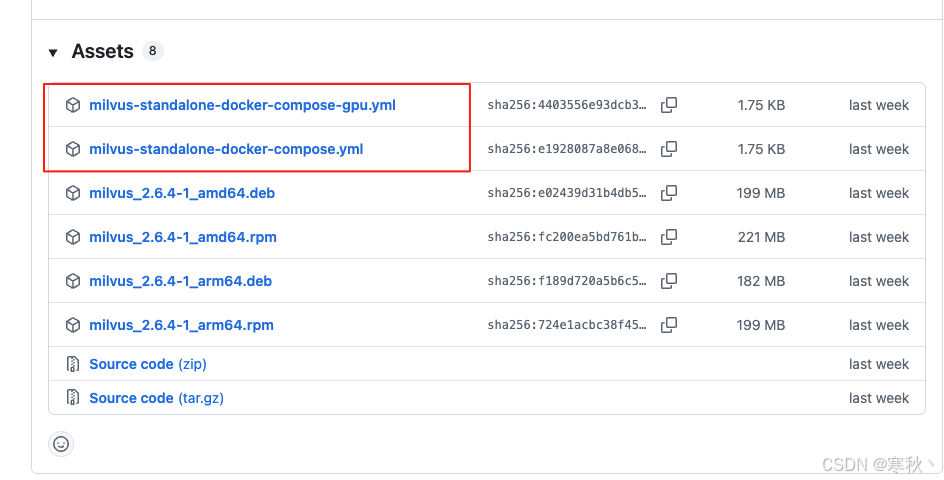Select hash text sha256:f189d720a5b6c5…

click(x=567, y=281)
